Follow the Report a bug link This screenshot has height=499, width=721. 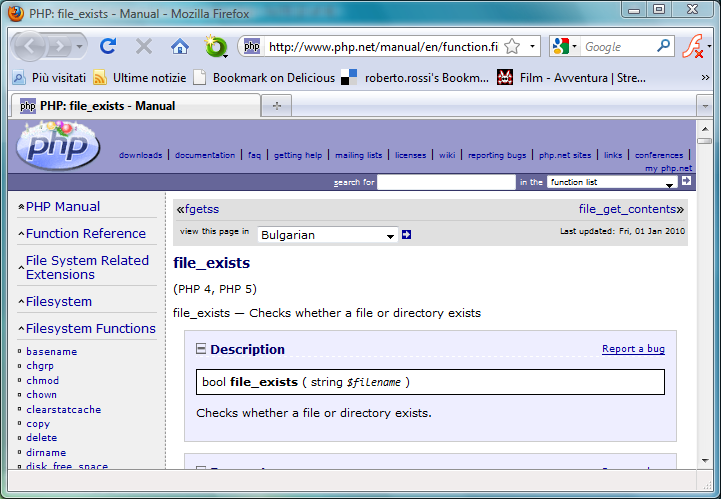coord(633,349)
